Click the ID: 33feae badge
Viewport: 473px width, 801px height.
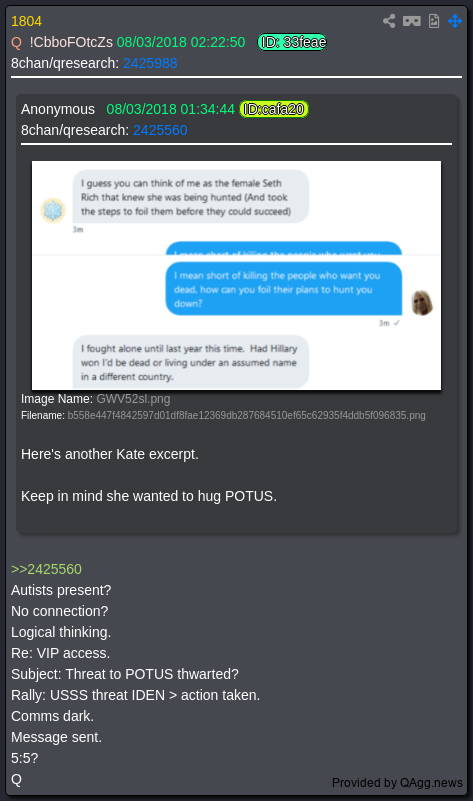click(x=292, y=42)
